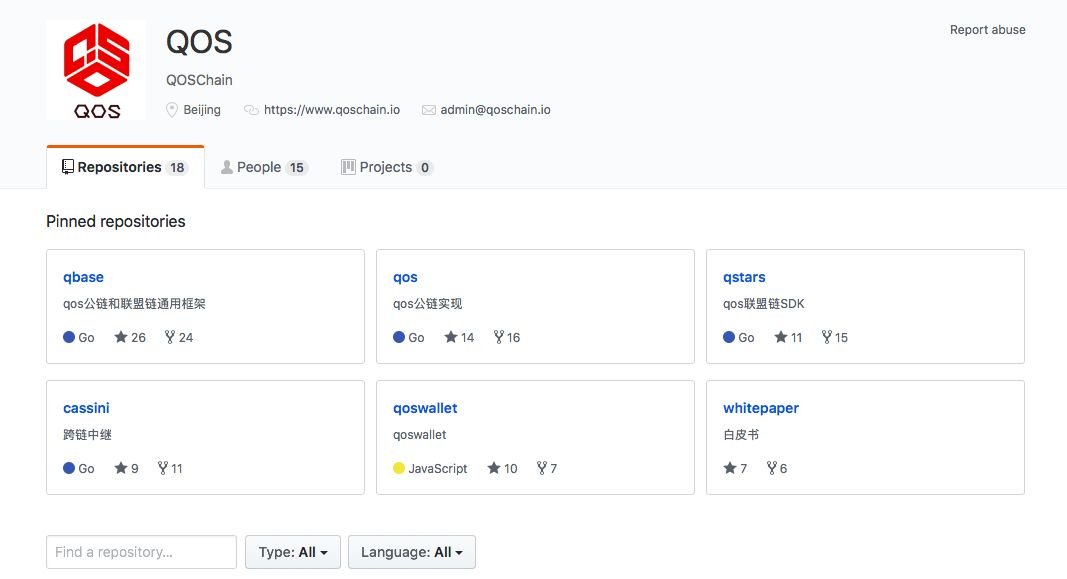The image size is (1067, 579).
Task: Open the https://www.qoschain.io website link
Action: tap(331, 110)
